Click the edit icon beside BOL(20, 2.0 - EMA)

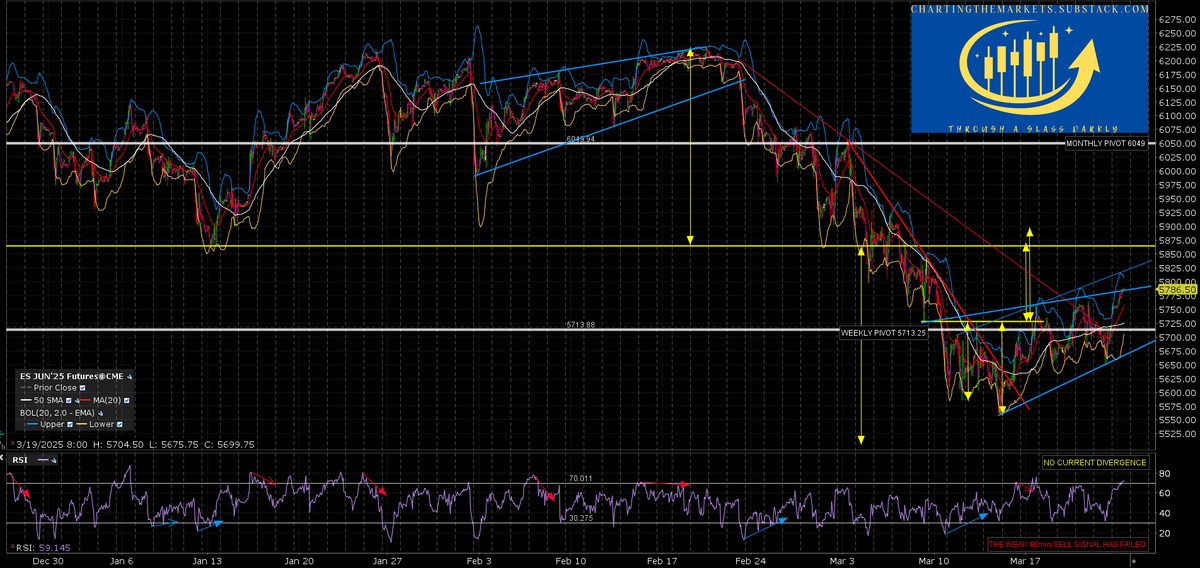100,413
